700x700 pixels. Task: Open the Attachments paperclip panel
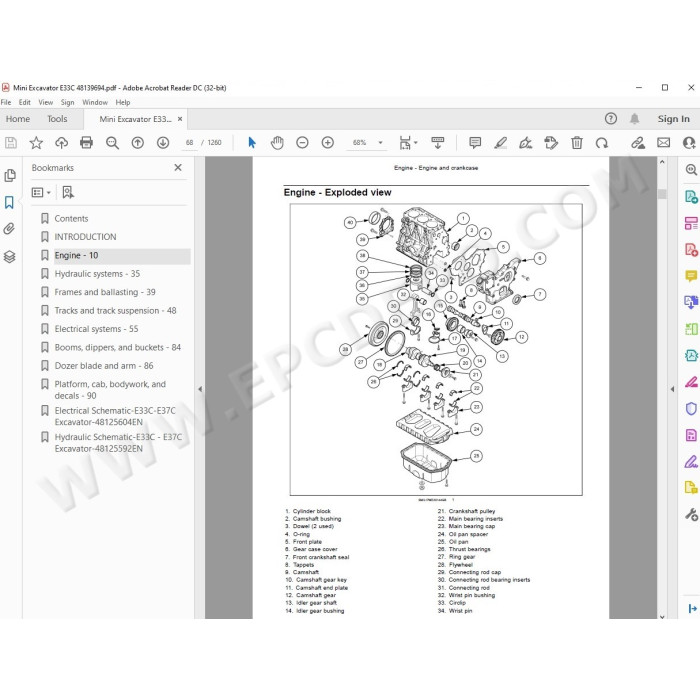pos(9,229)
